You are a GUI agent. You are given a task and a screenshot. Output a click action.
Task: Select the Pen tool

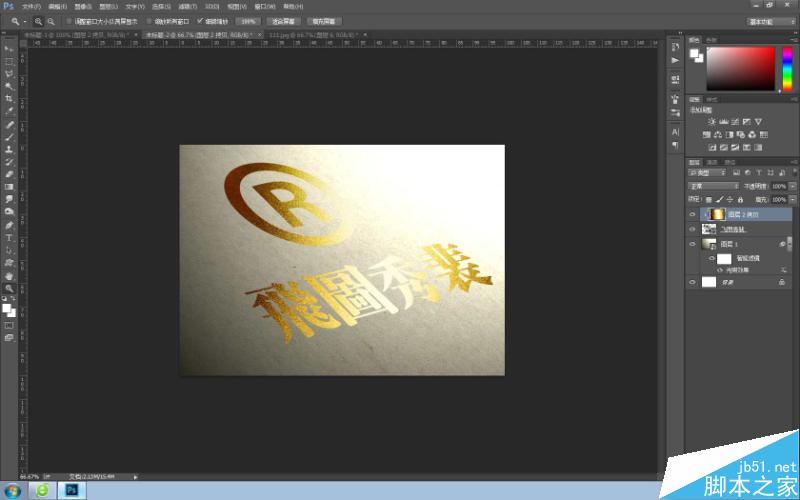(9, 226)
